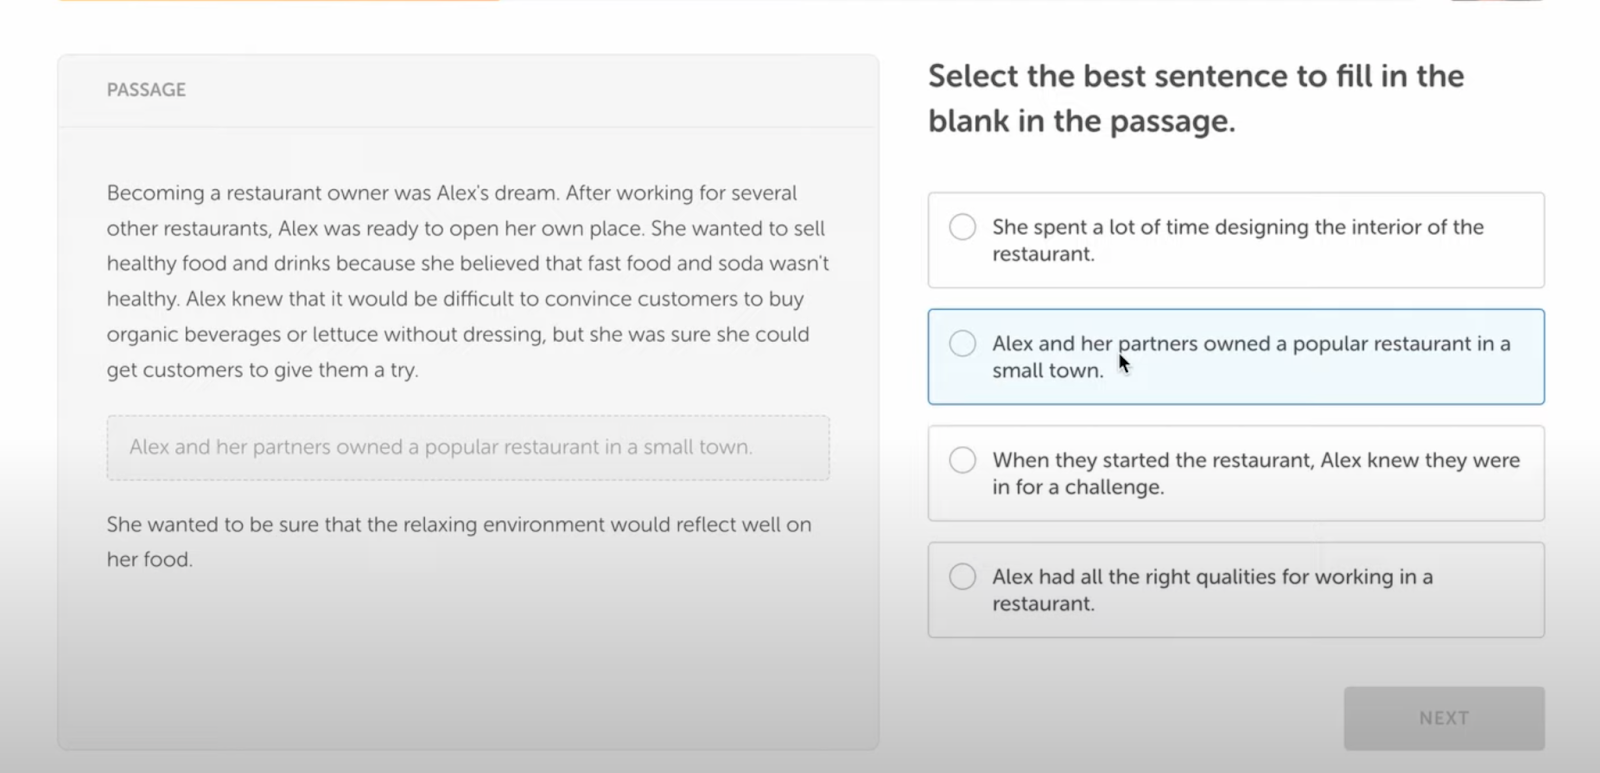Choose radio for 'When they started the restaurant'

point(962,460)
